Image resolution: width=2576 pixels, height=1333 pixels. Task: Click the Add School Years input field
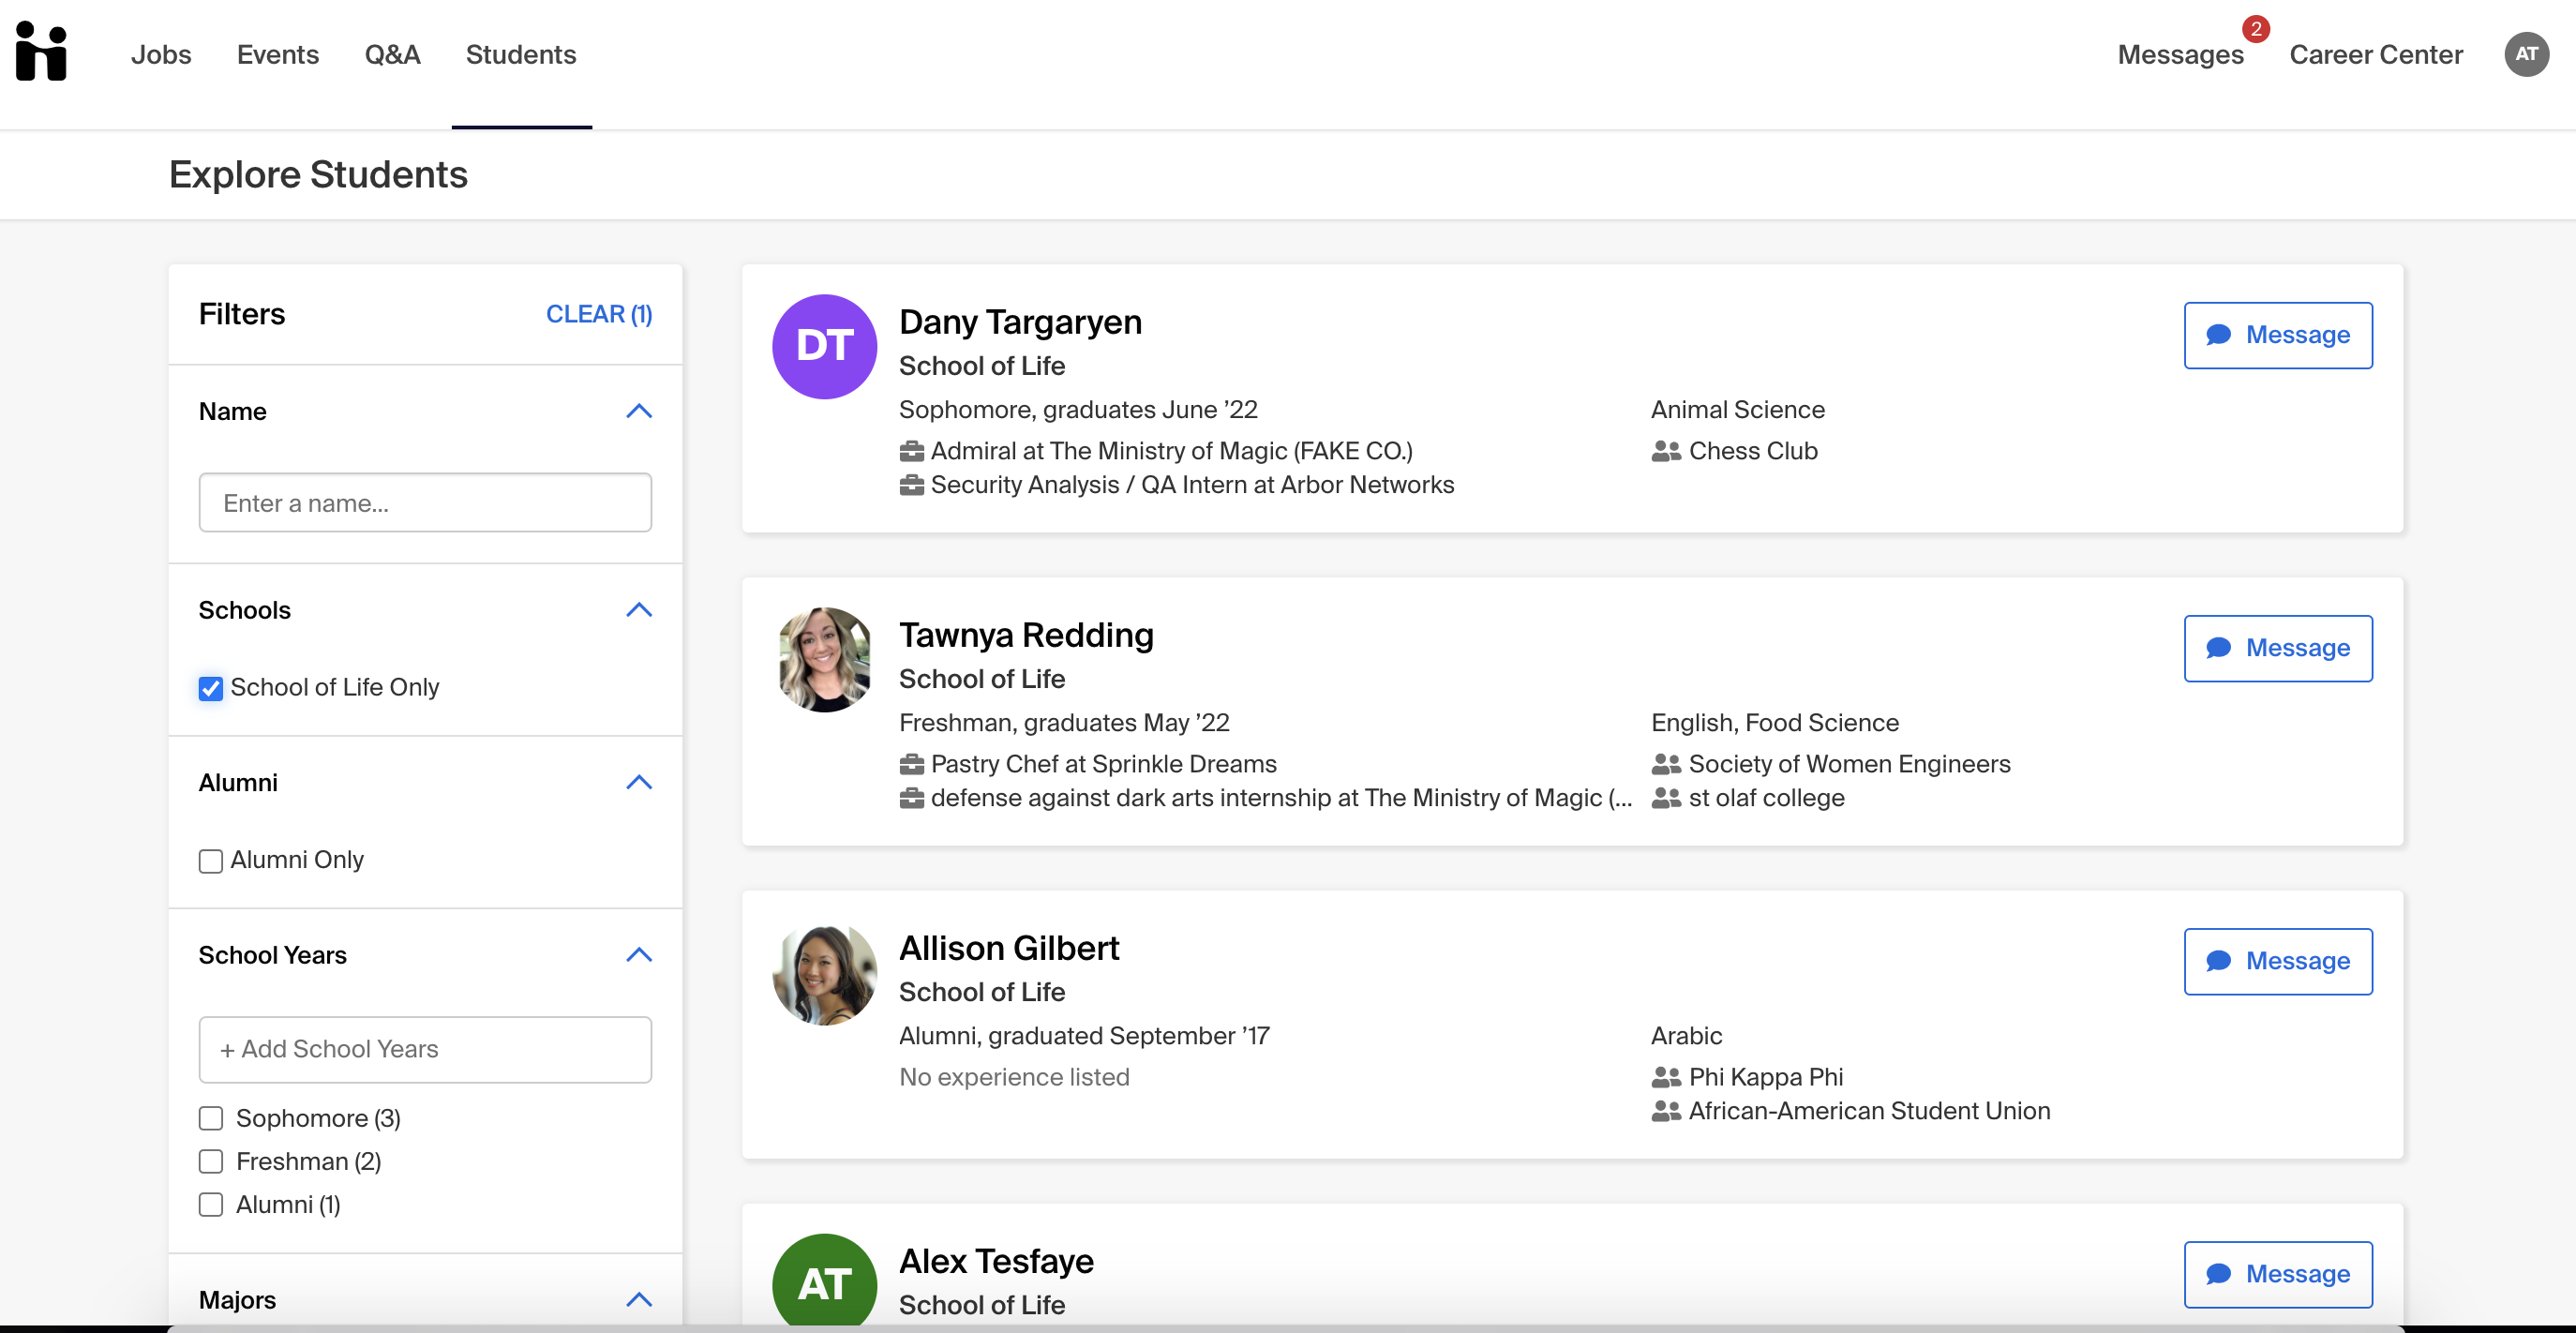pos(425,1049)
